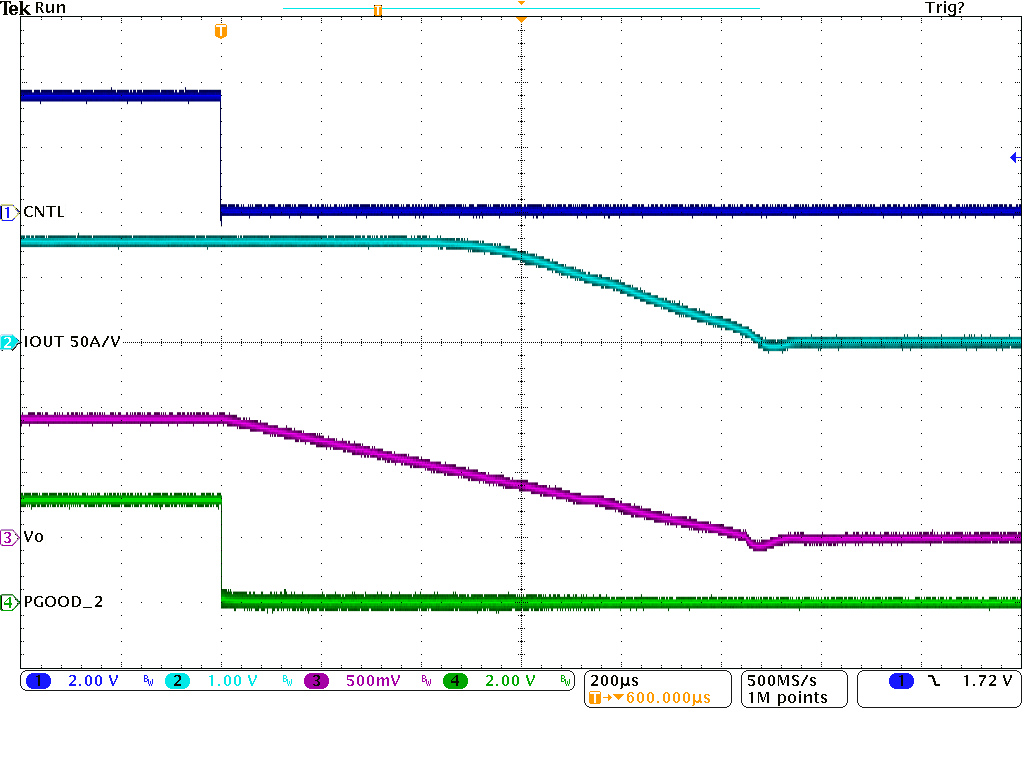Click the Run acquisition status label
The height and width of the screenshot is (768, 1024).
click(51, 8)
